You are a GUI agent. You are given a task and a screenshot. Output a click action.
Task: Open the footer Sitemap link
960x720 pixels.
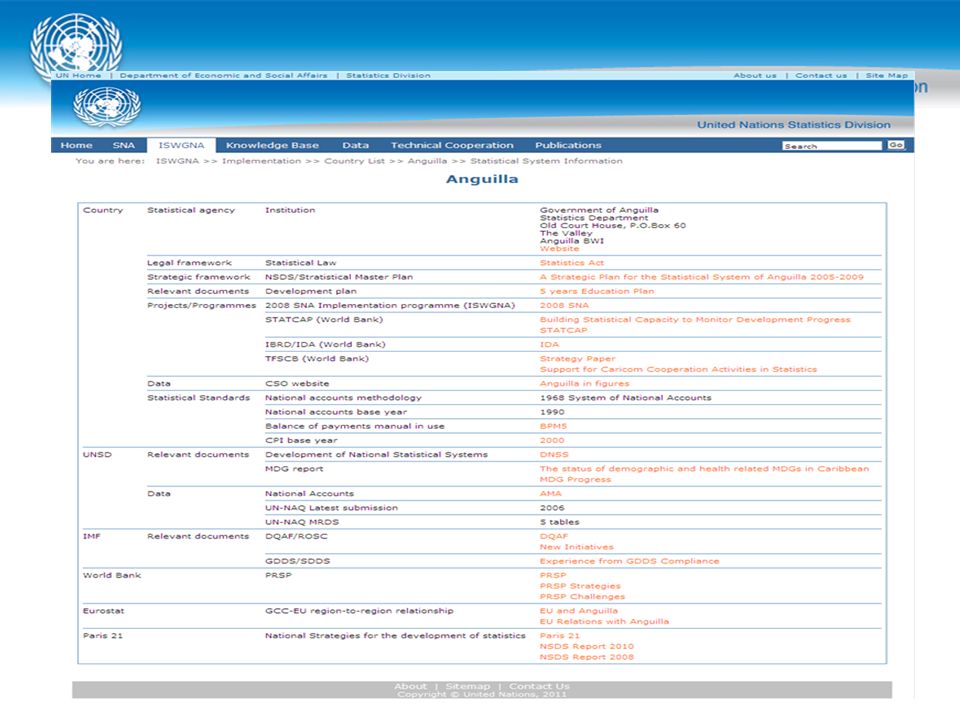point(468,686)
